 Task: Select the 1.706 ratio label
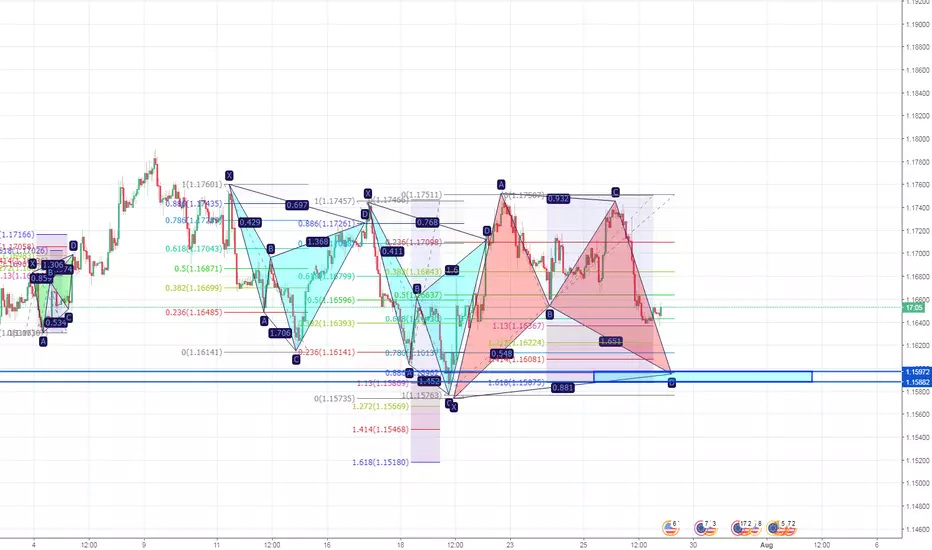point(280,333)
